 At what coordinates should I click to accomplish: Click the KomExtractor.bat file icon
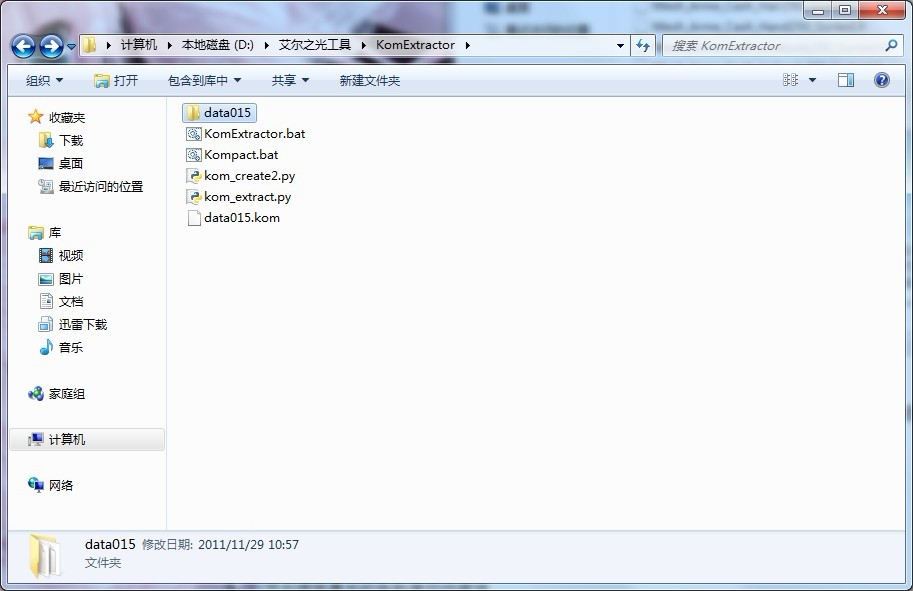193,134
